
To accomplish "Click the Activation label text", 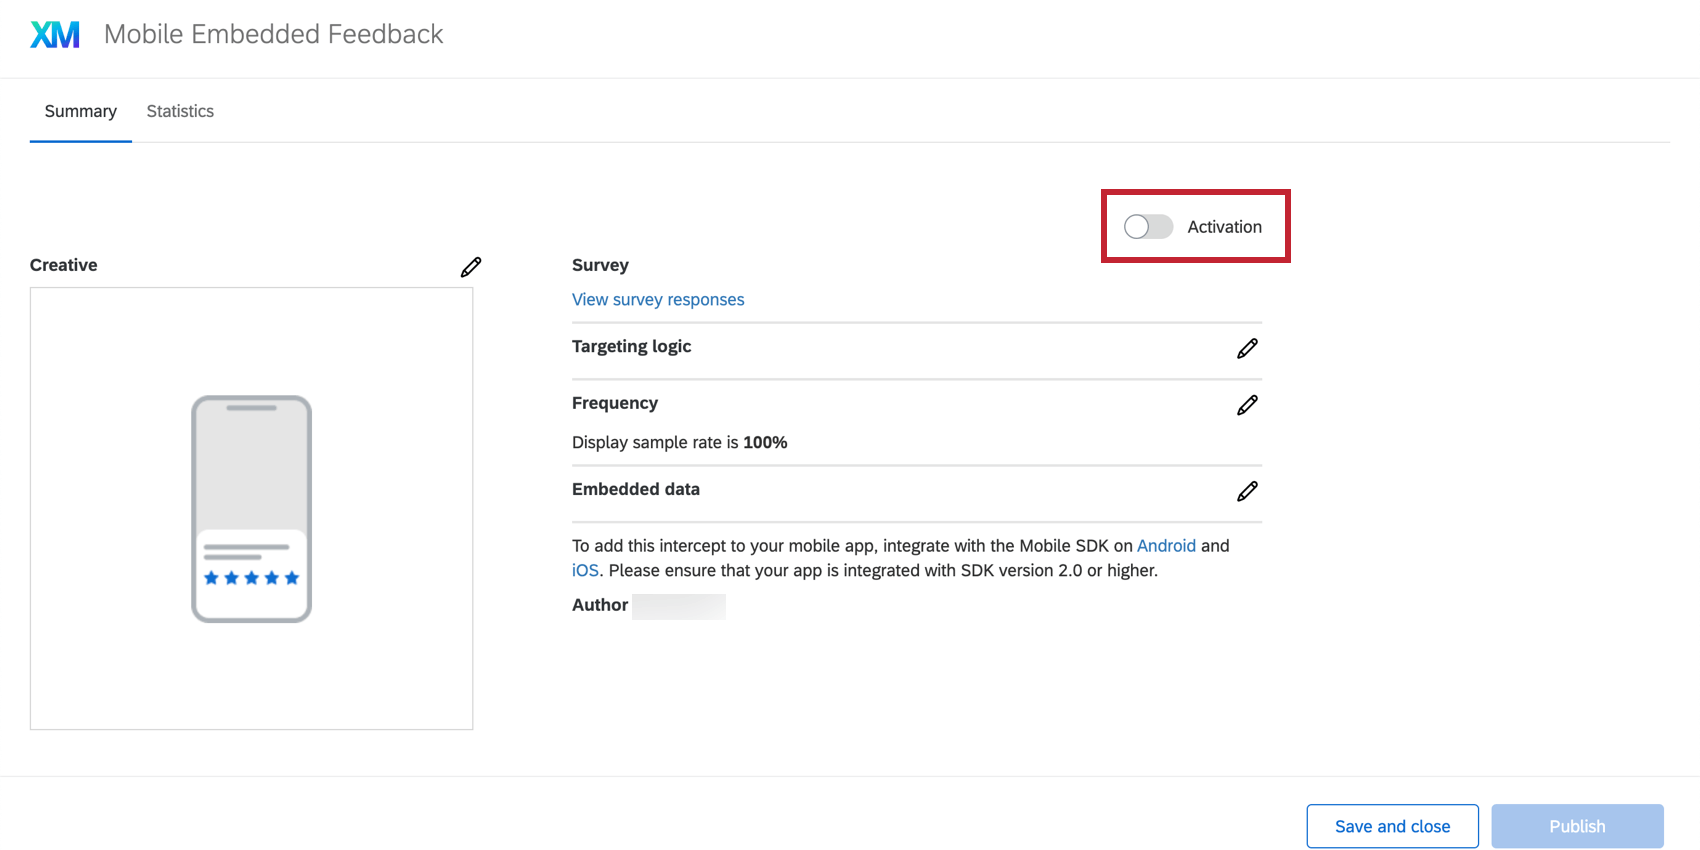I will (1224, 227).
